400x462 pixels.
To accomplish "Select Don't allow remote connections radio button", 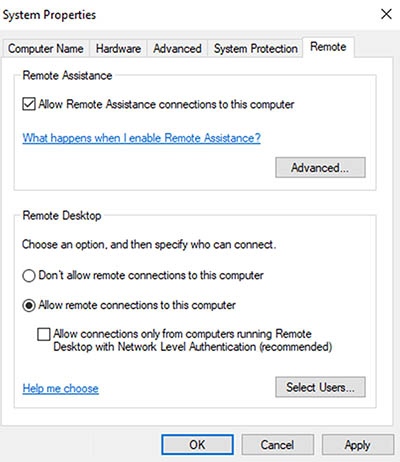I will (x=29, y=276).
